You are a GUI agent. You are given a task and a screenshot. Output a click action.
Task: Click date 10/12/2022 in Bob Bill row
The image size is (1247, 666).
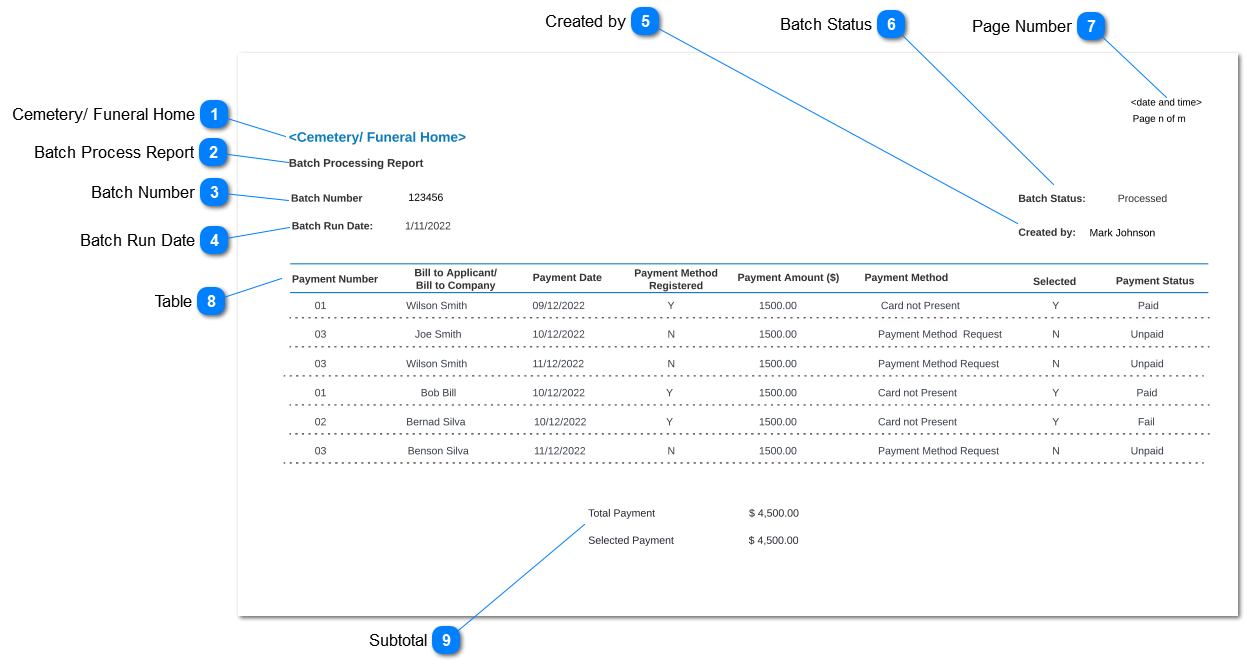(x=559, y=393)
